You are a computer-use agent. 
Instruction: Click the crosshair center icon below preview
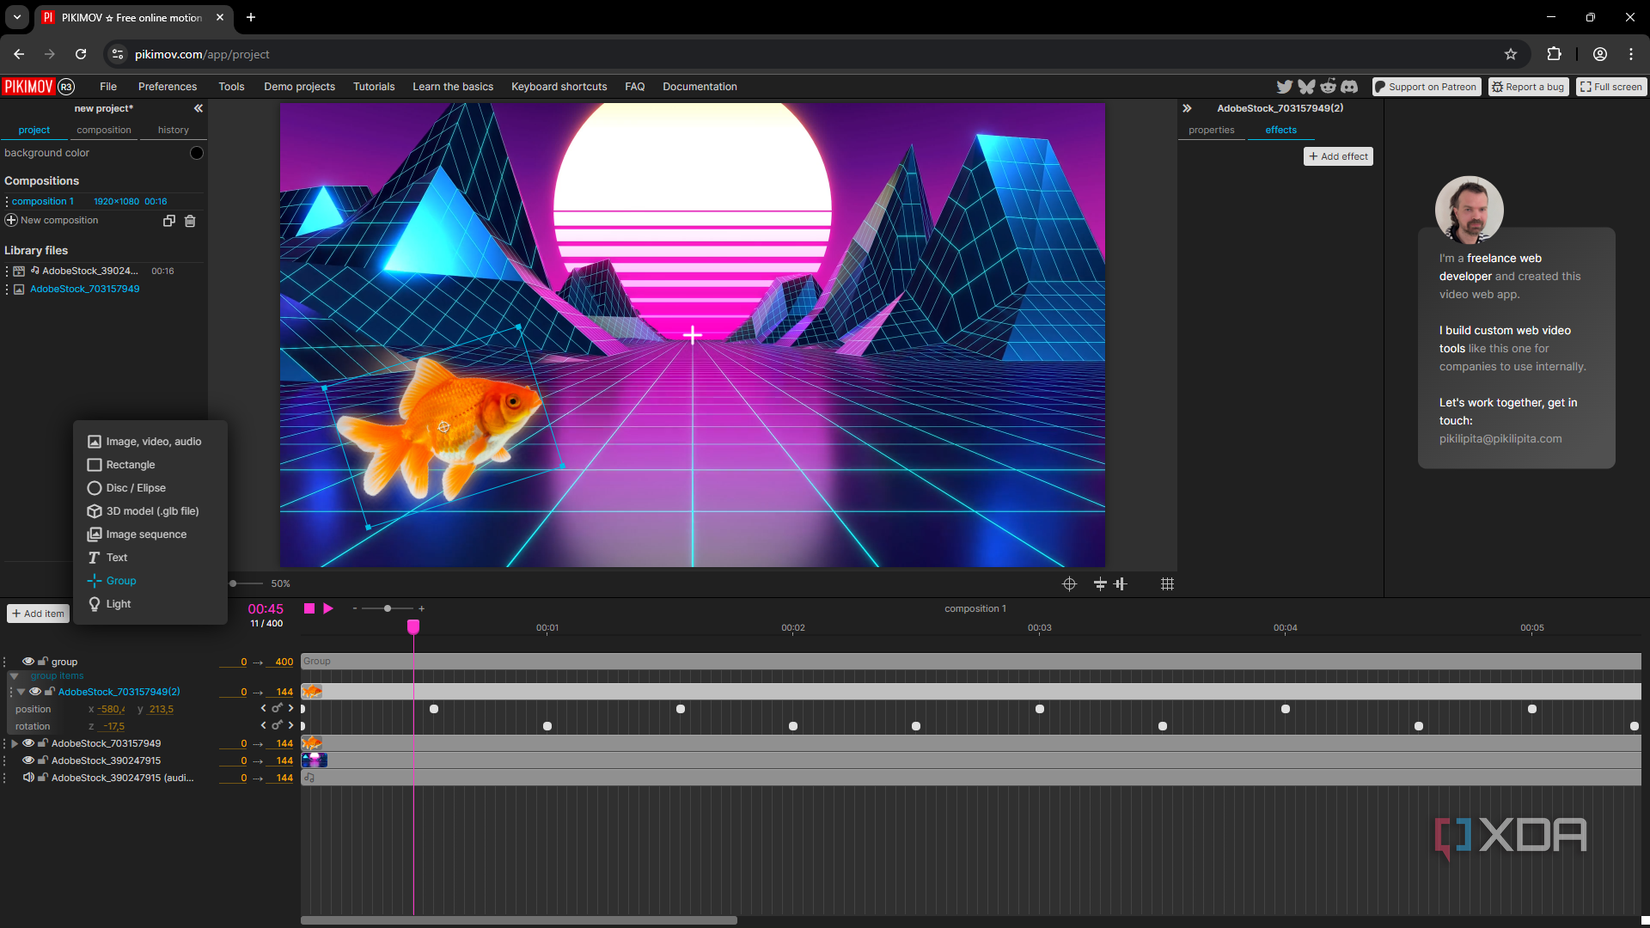pyautogui.click(x=1069, y=584)
